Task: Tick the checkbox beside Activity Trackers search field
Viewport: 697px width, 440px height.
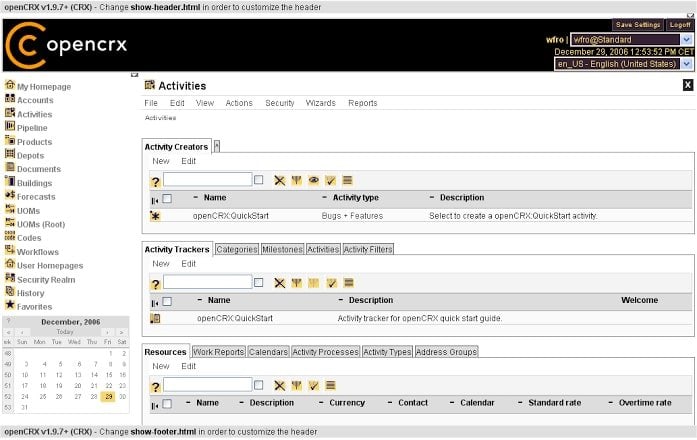Action: tap(258, 283)
